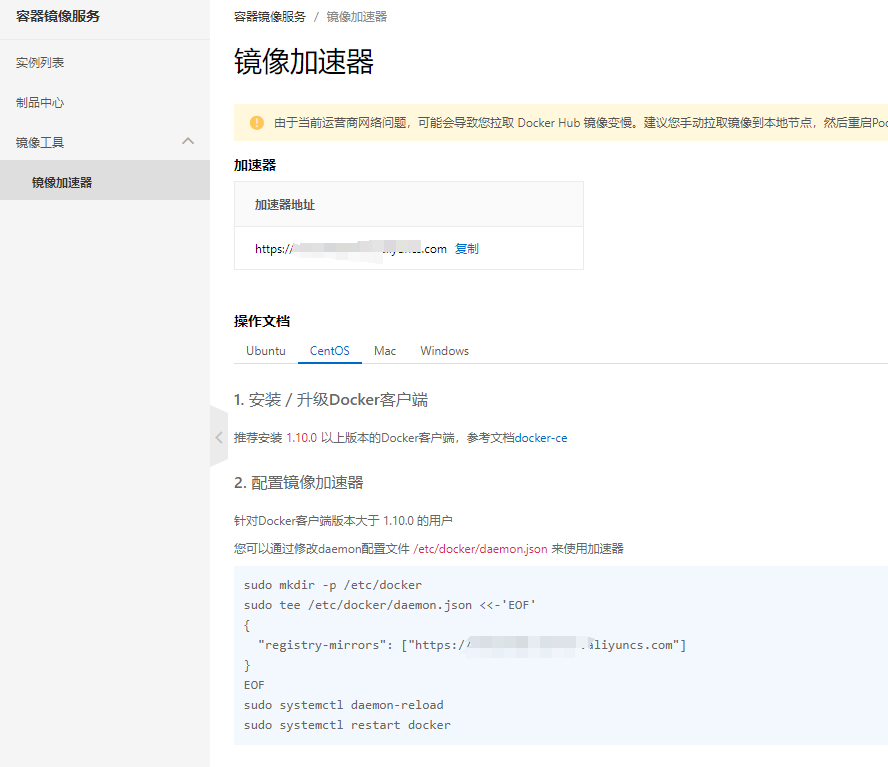Click the 镜像工具 collapse chevron icon

[x=188, y=141]
